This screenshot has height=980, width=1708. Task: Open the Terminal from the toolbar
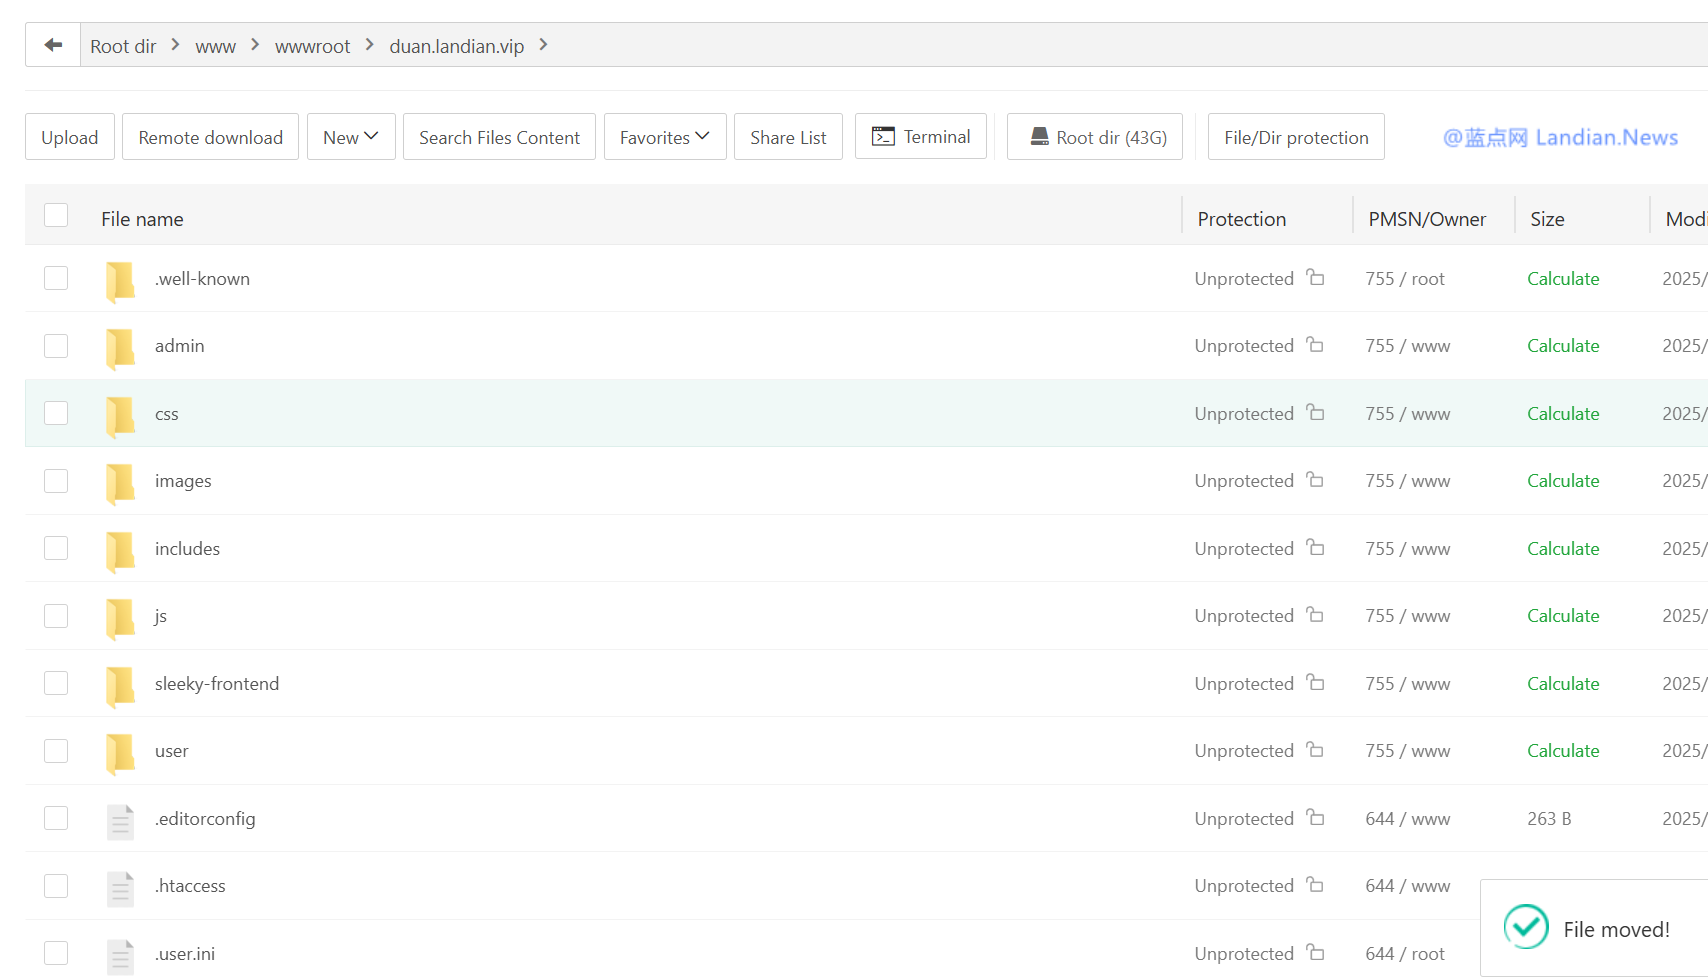pos(920,137)
